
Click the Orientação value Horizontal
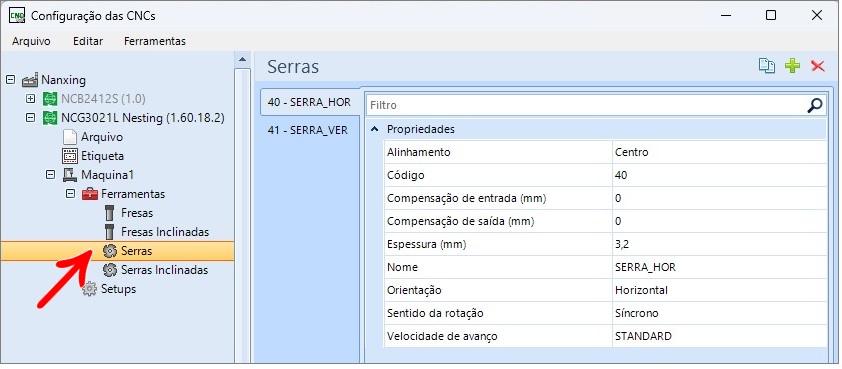719,290
